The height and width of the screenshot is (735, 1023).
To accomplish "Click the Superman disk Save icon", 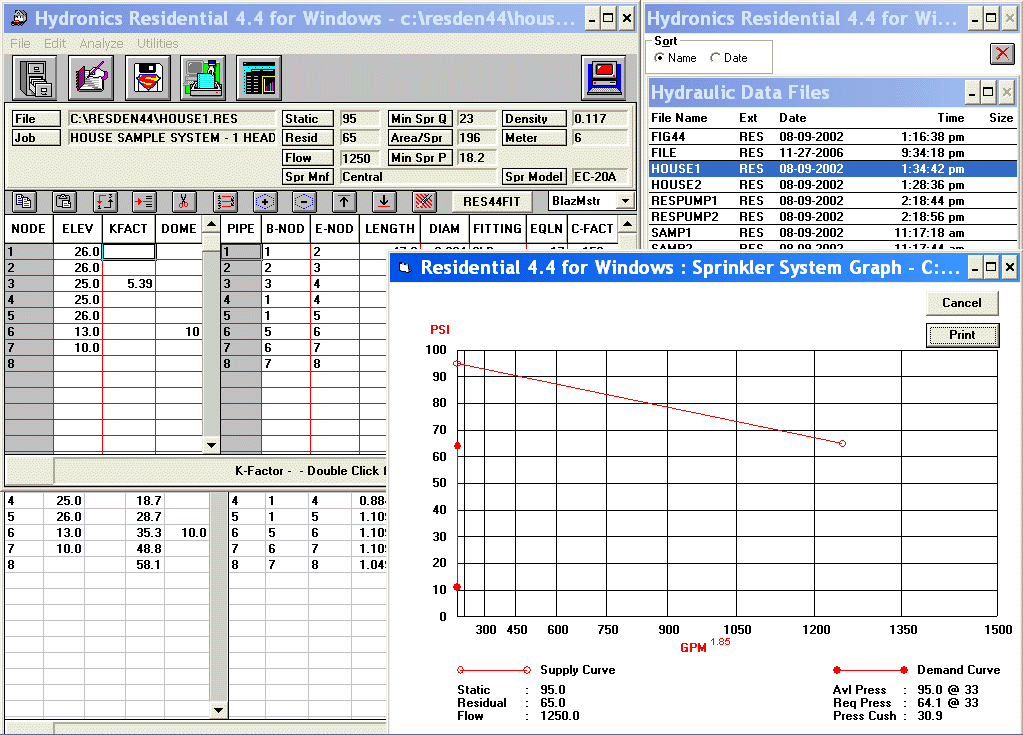I will [x=147, y=78].
